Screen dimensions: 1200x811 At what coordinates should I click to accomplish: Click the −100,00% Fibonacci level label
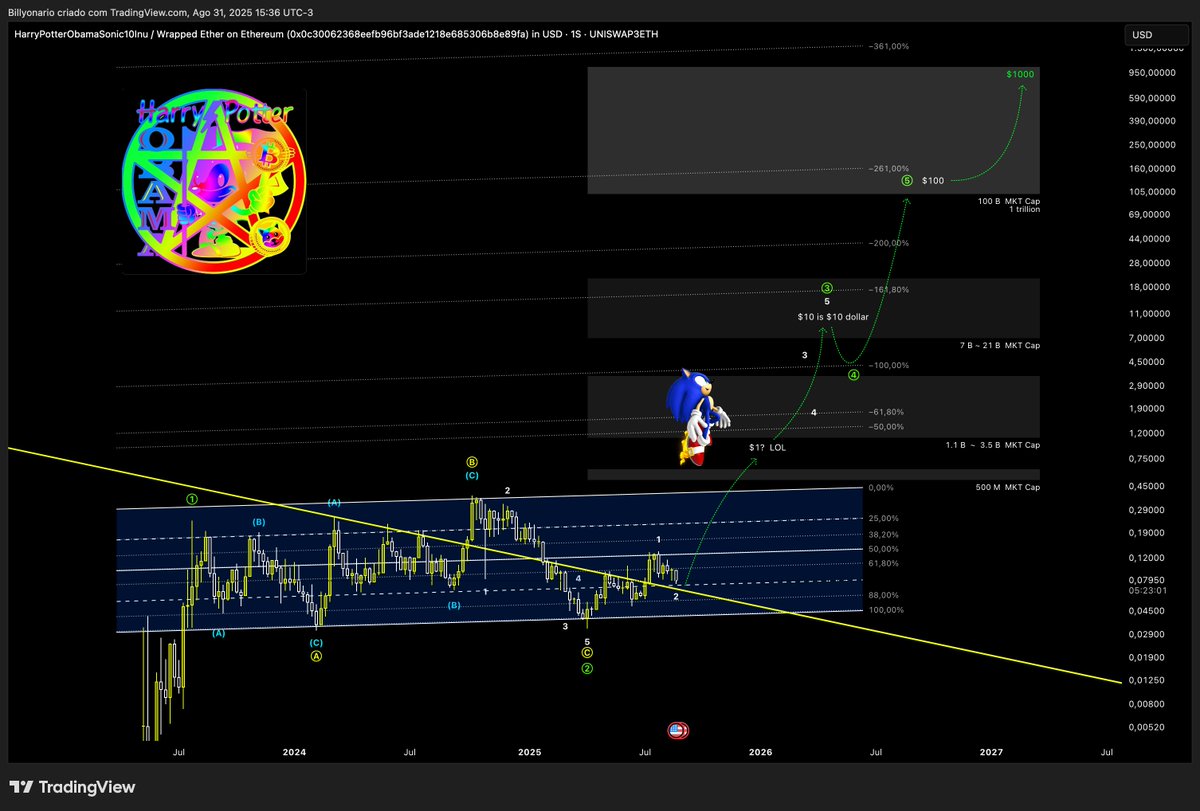(889, 366)
